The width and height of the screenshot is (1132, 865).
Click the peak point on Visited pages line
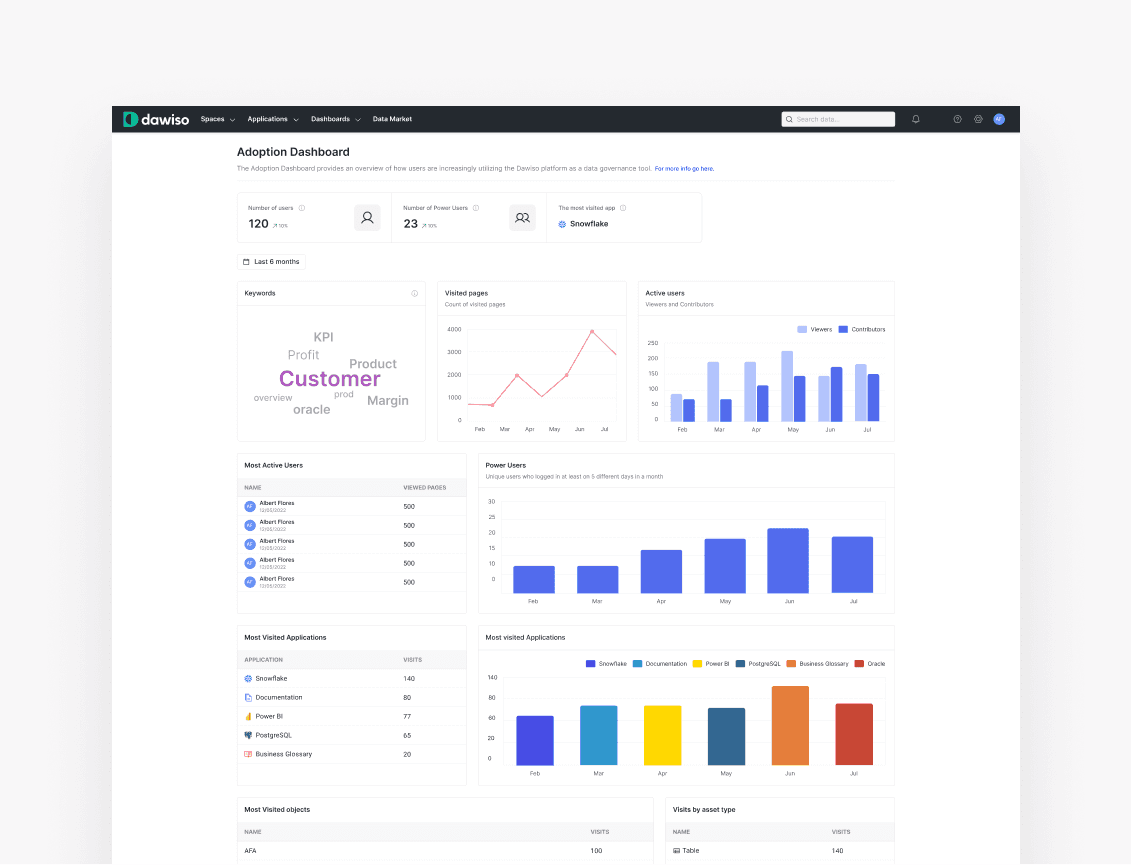(592, 331)
